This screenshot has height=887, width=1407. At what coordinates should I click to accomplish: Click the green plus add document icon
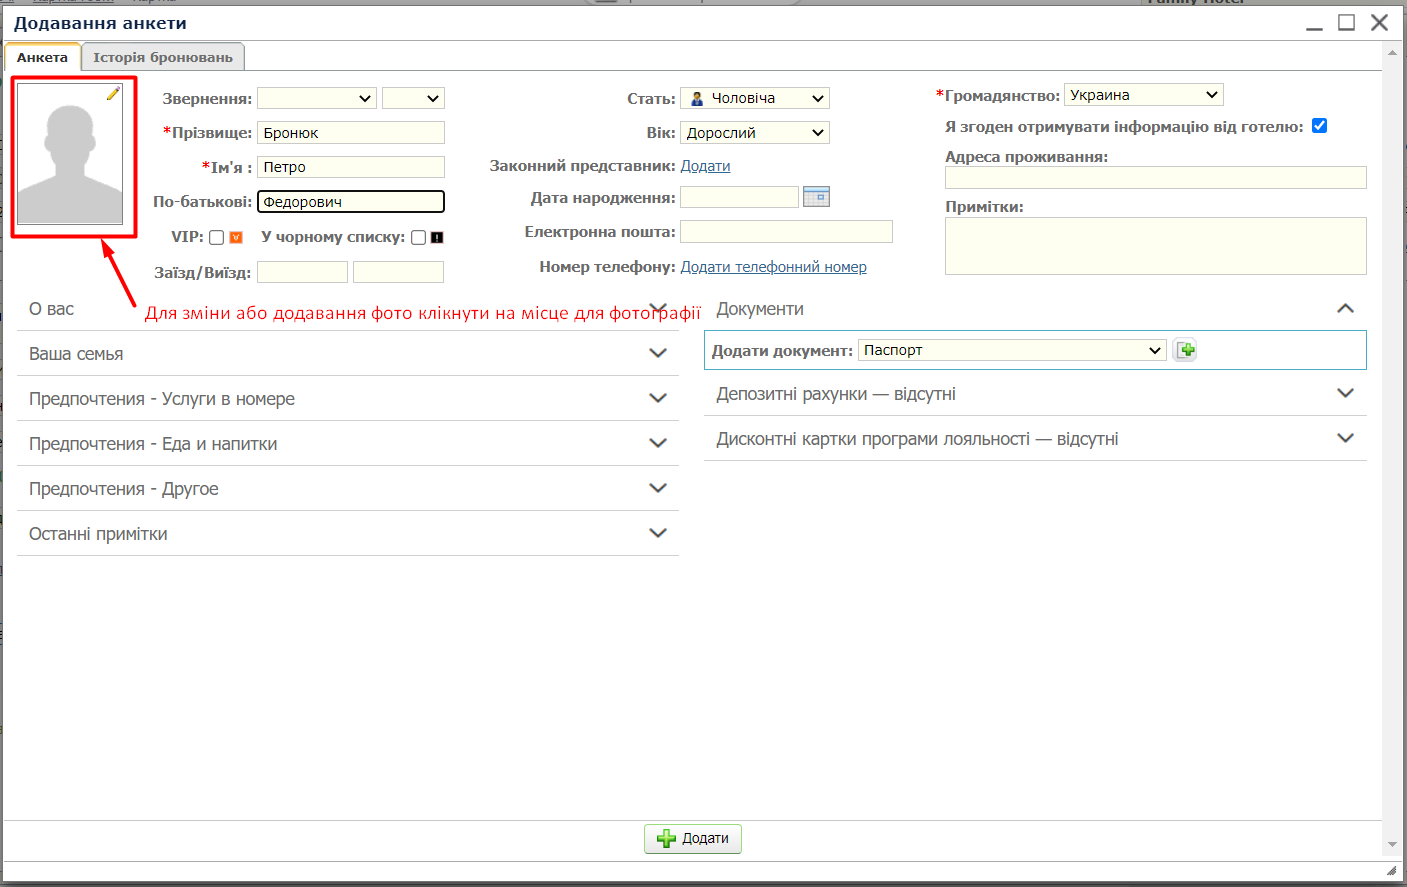click(1185, 350)
